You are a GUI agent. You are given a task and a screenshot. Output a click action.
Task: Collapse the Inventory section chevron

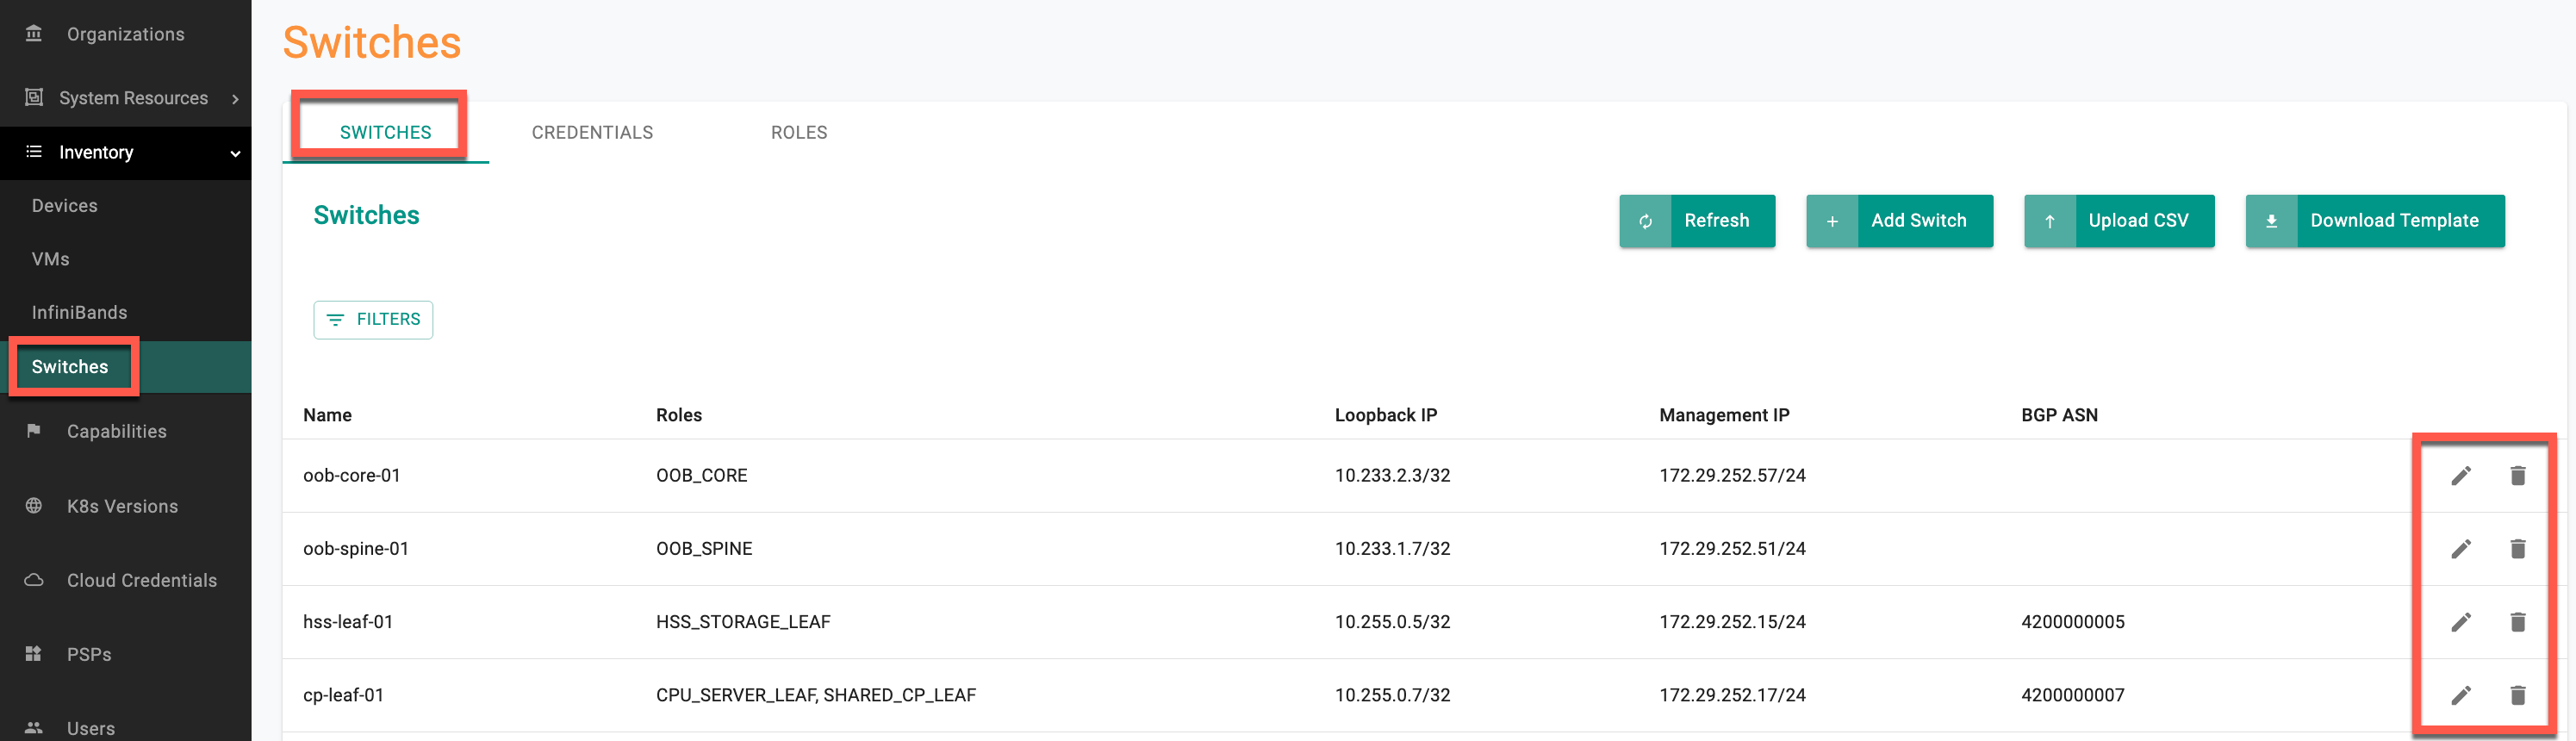(235, 153)
